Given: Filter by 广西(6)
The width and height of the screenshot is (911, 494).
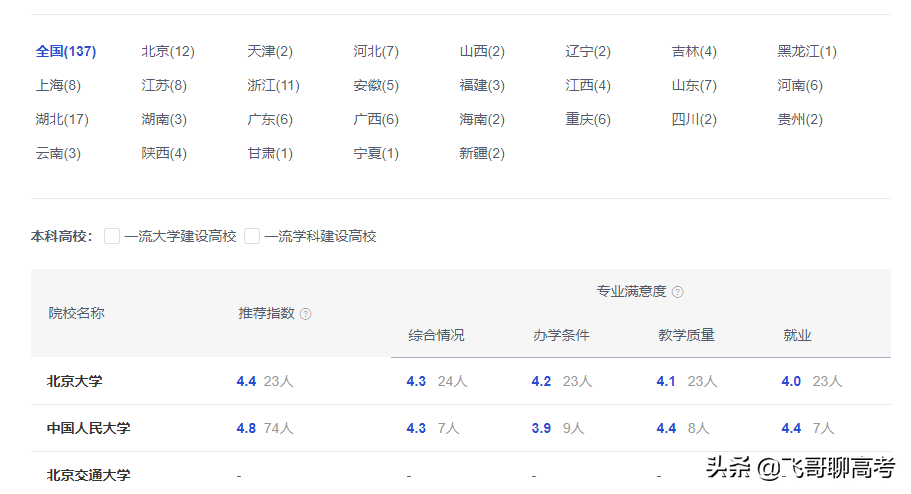Looking at the screenshot, I should [x=376, y=120].
